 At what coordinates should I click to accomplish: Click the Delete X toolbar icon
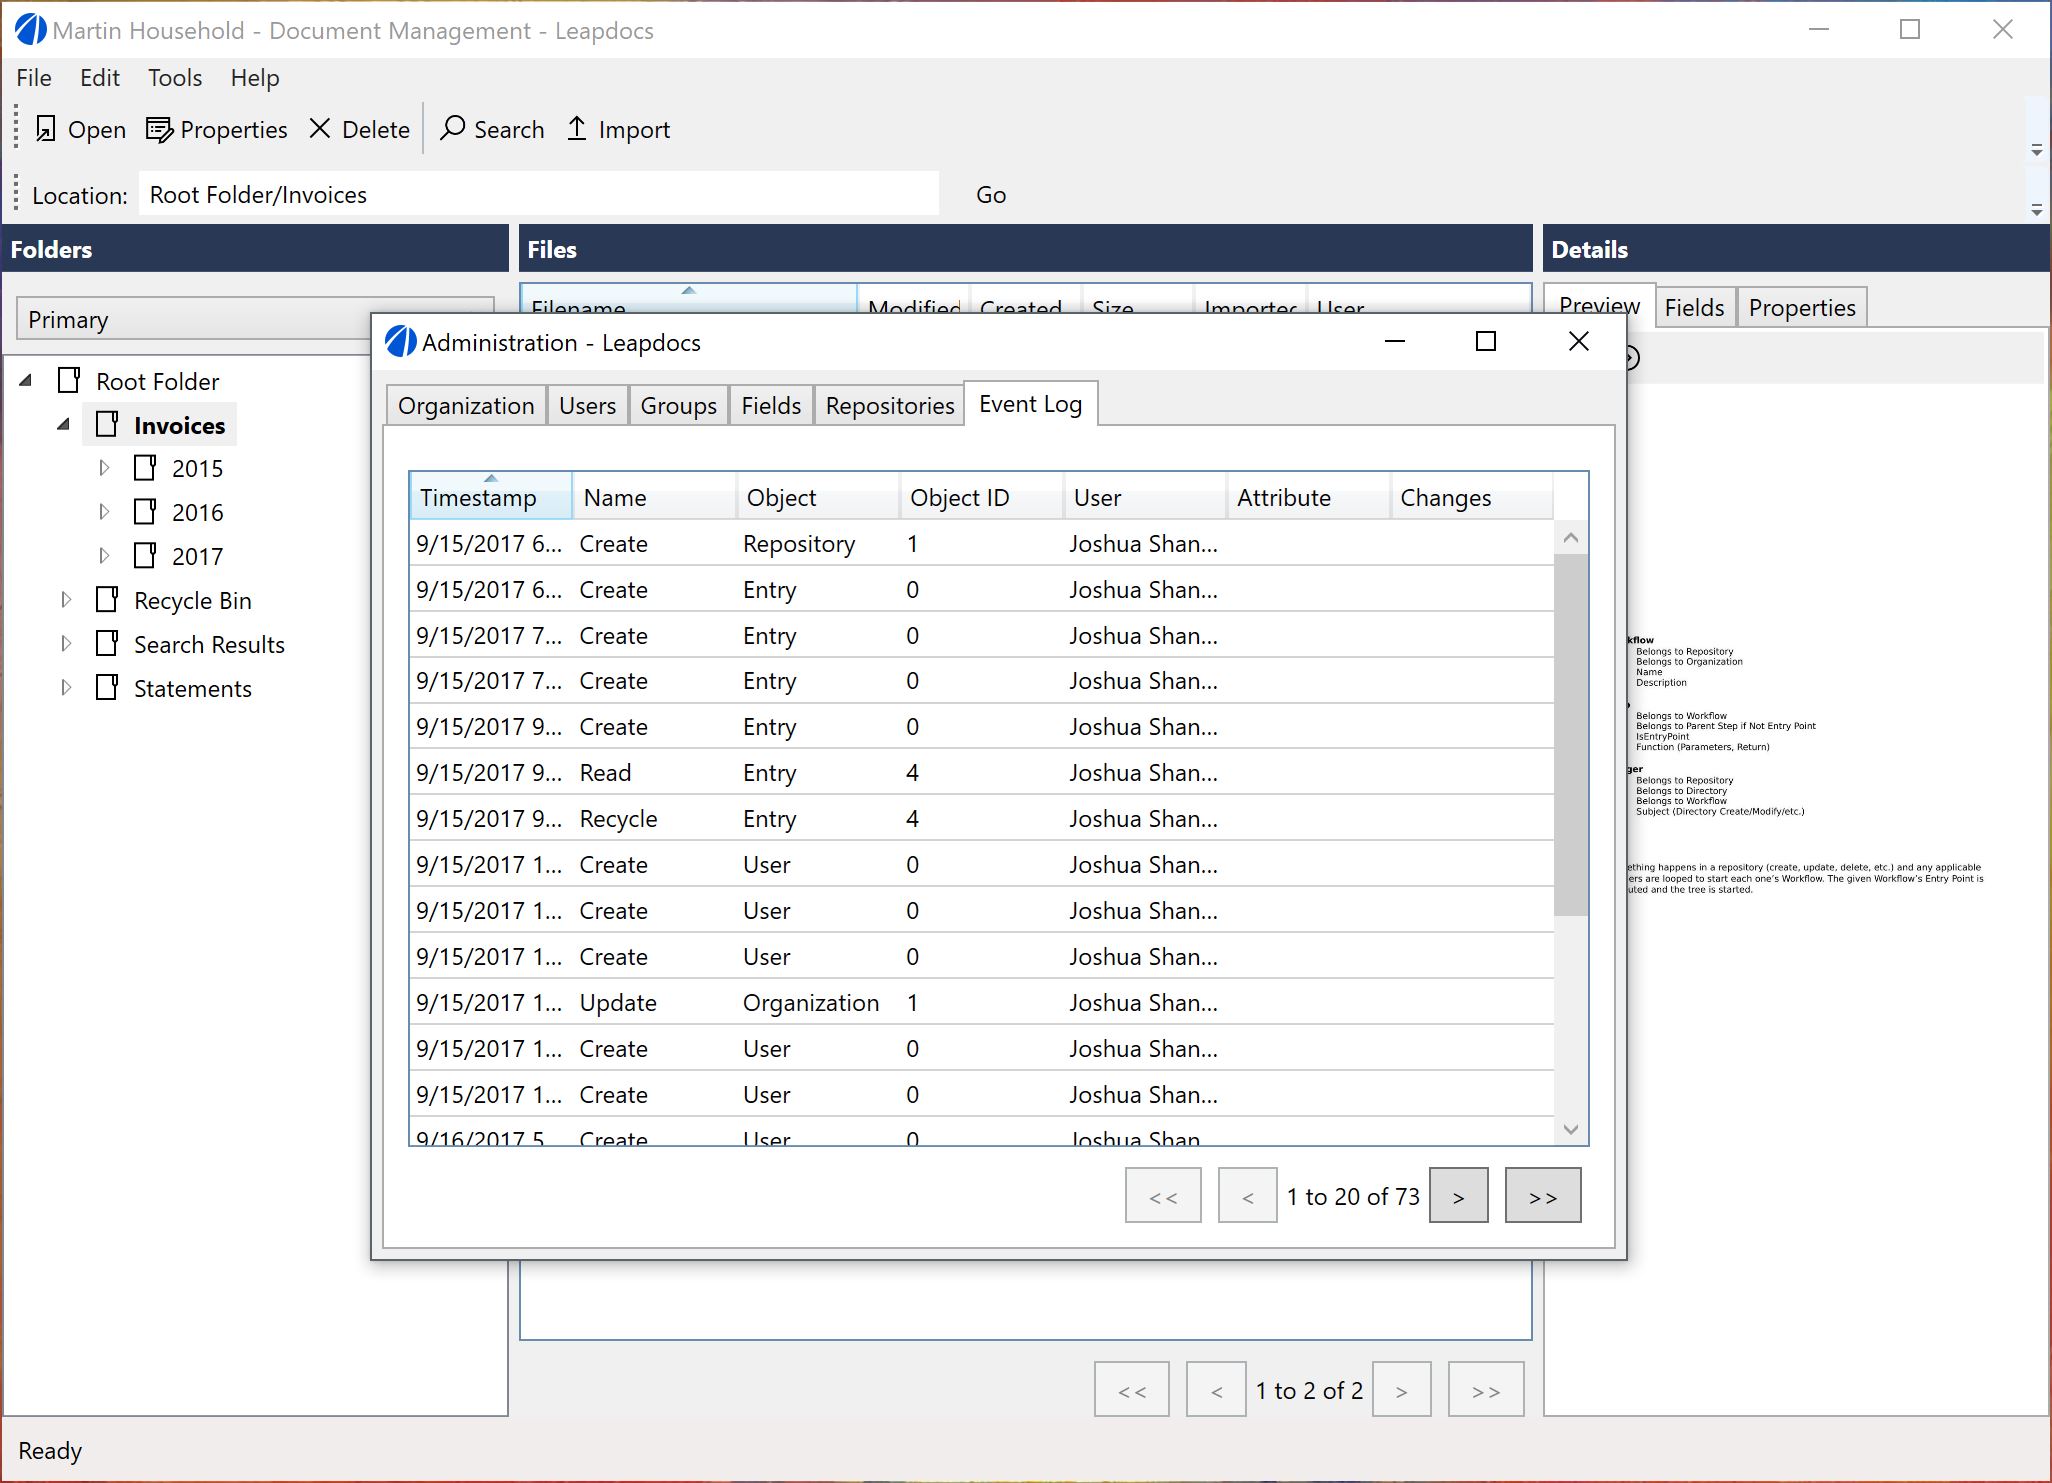320,129
